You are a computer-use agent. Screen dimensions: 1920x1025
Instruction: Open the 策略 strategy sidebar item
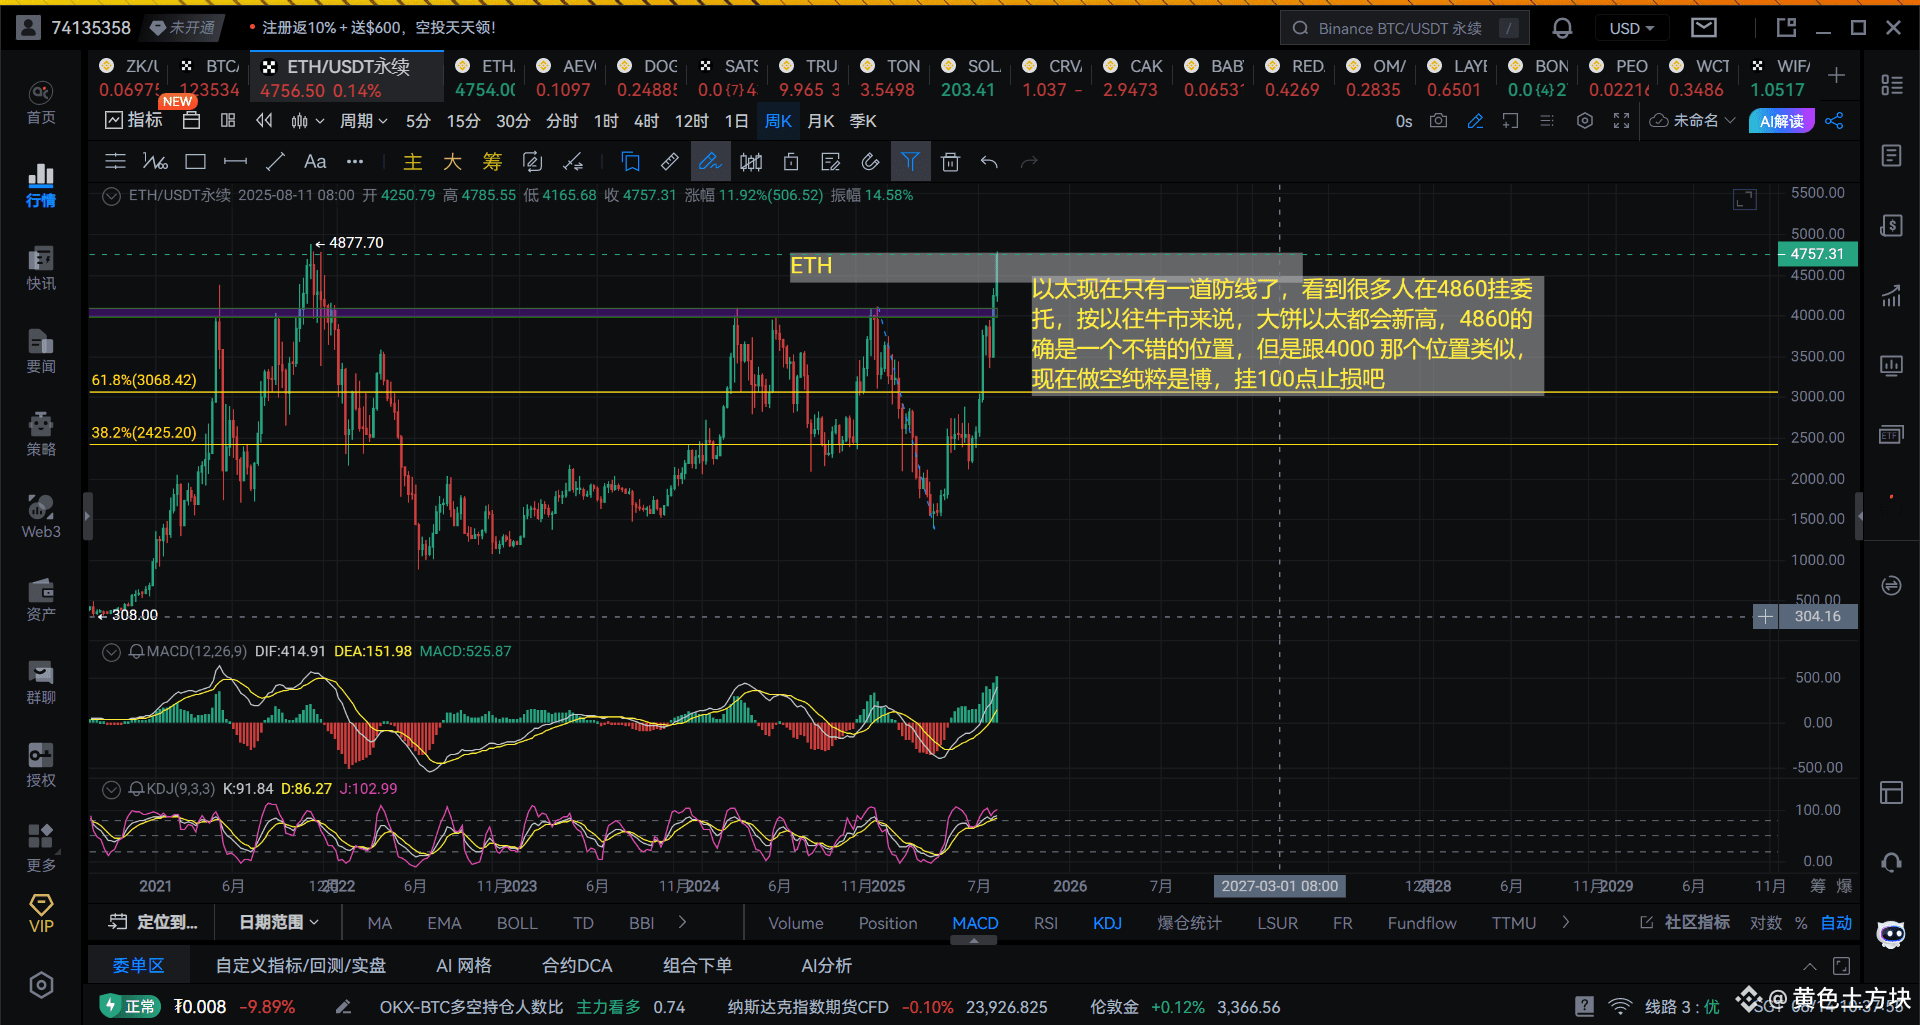tap(41, 434)
